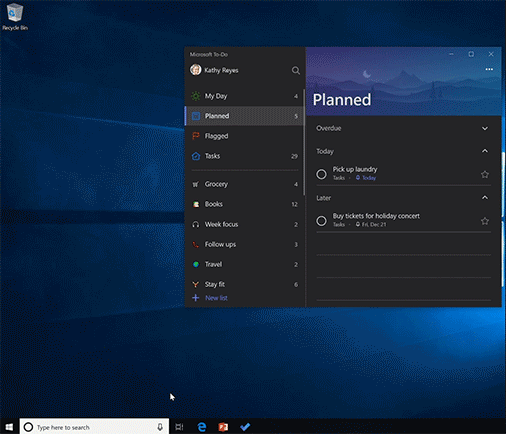Viewport: 506px width, 434px height.
Task: Click the Type here to search box
Action: tap(94, 427)
